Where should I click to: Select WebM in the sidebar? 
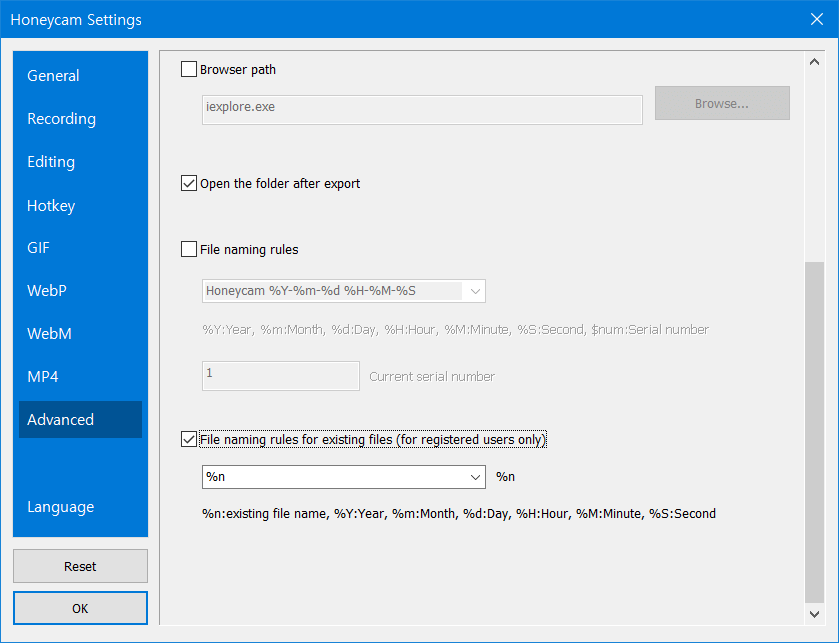[x=49, y=334]
